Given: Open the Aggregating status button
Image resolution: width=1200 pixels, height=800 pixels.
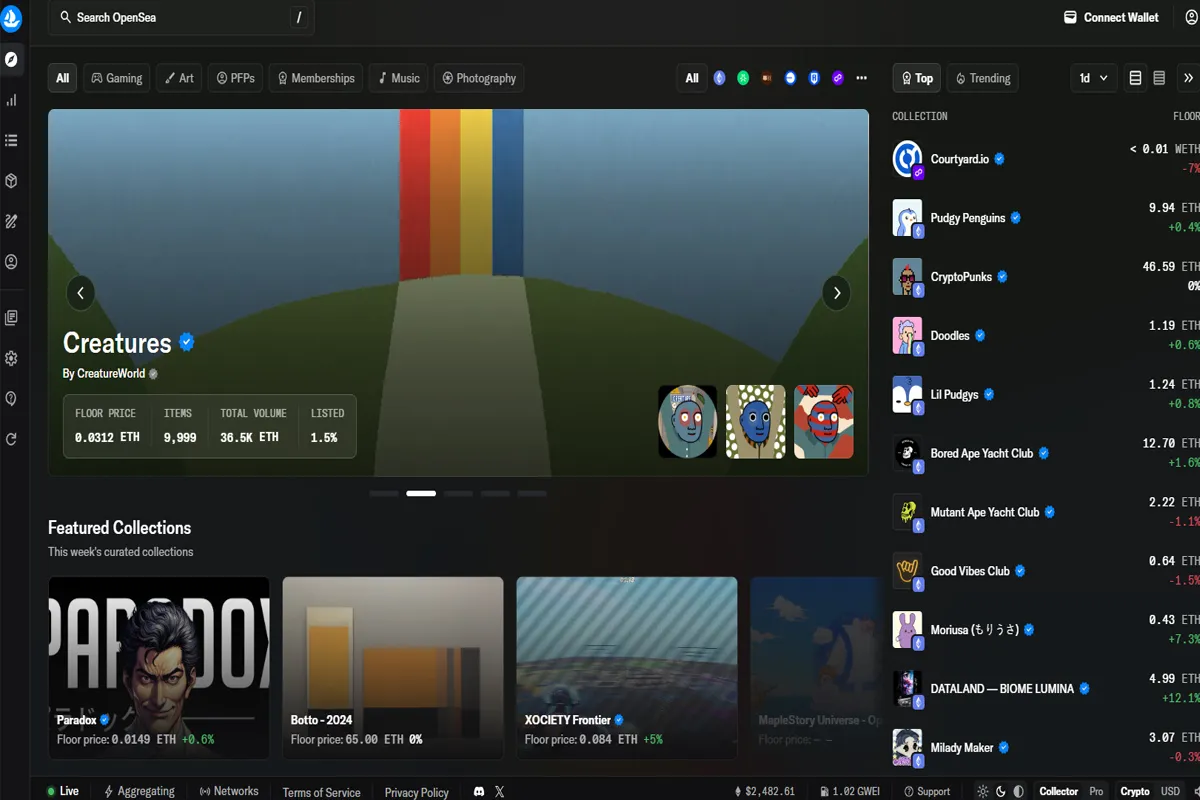Looking at the screenshot, I should [139, 791].
